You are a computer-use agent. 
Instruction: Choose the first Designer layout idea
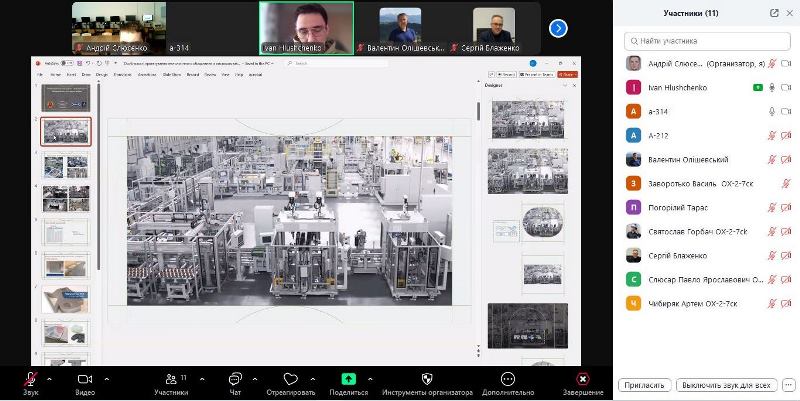pyautogui.click(x=528, y=119)
